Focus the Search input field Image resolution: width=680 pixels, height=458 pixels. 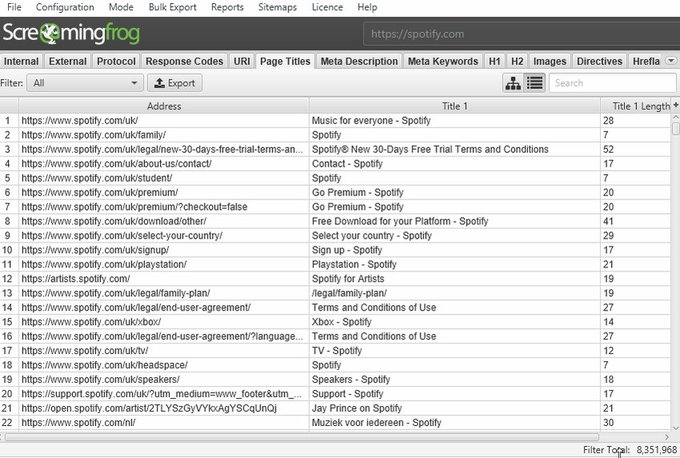click(612, 83)
